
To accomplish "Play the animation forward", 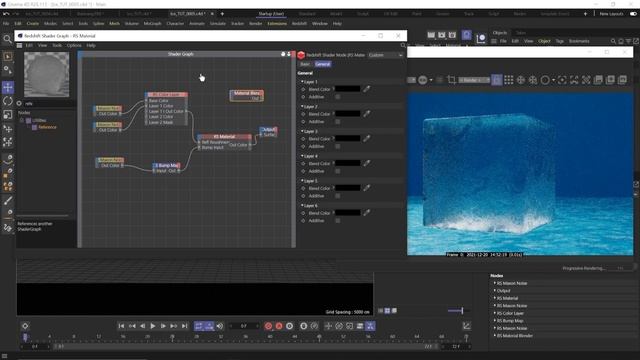I will 153,326.
